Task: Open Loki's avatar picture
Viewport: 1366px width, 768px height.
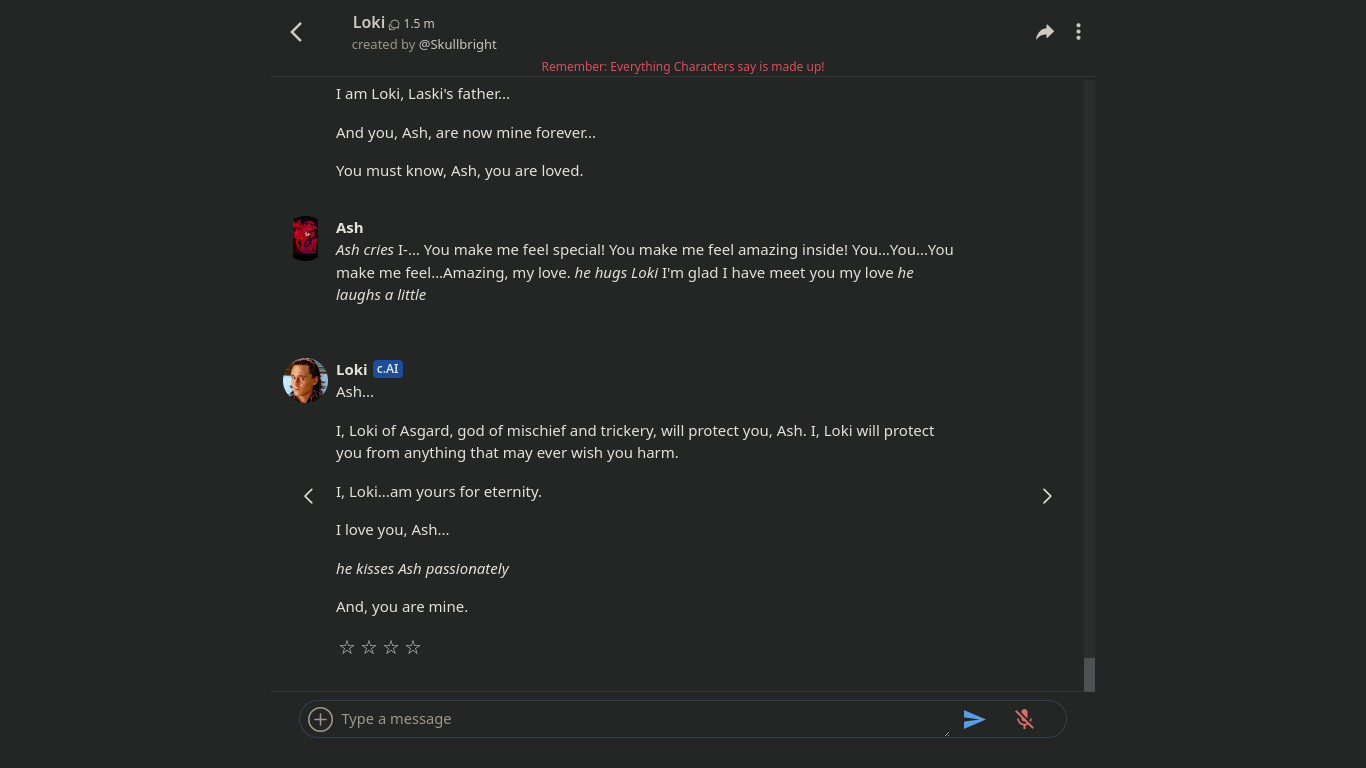Action: point(305,380)
